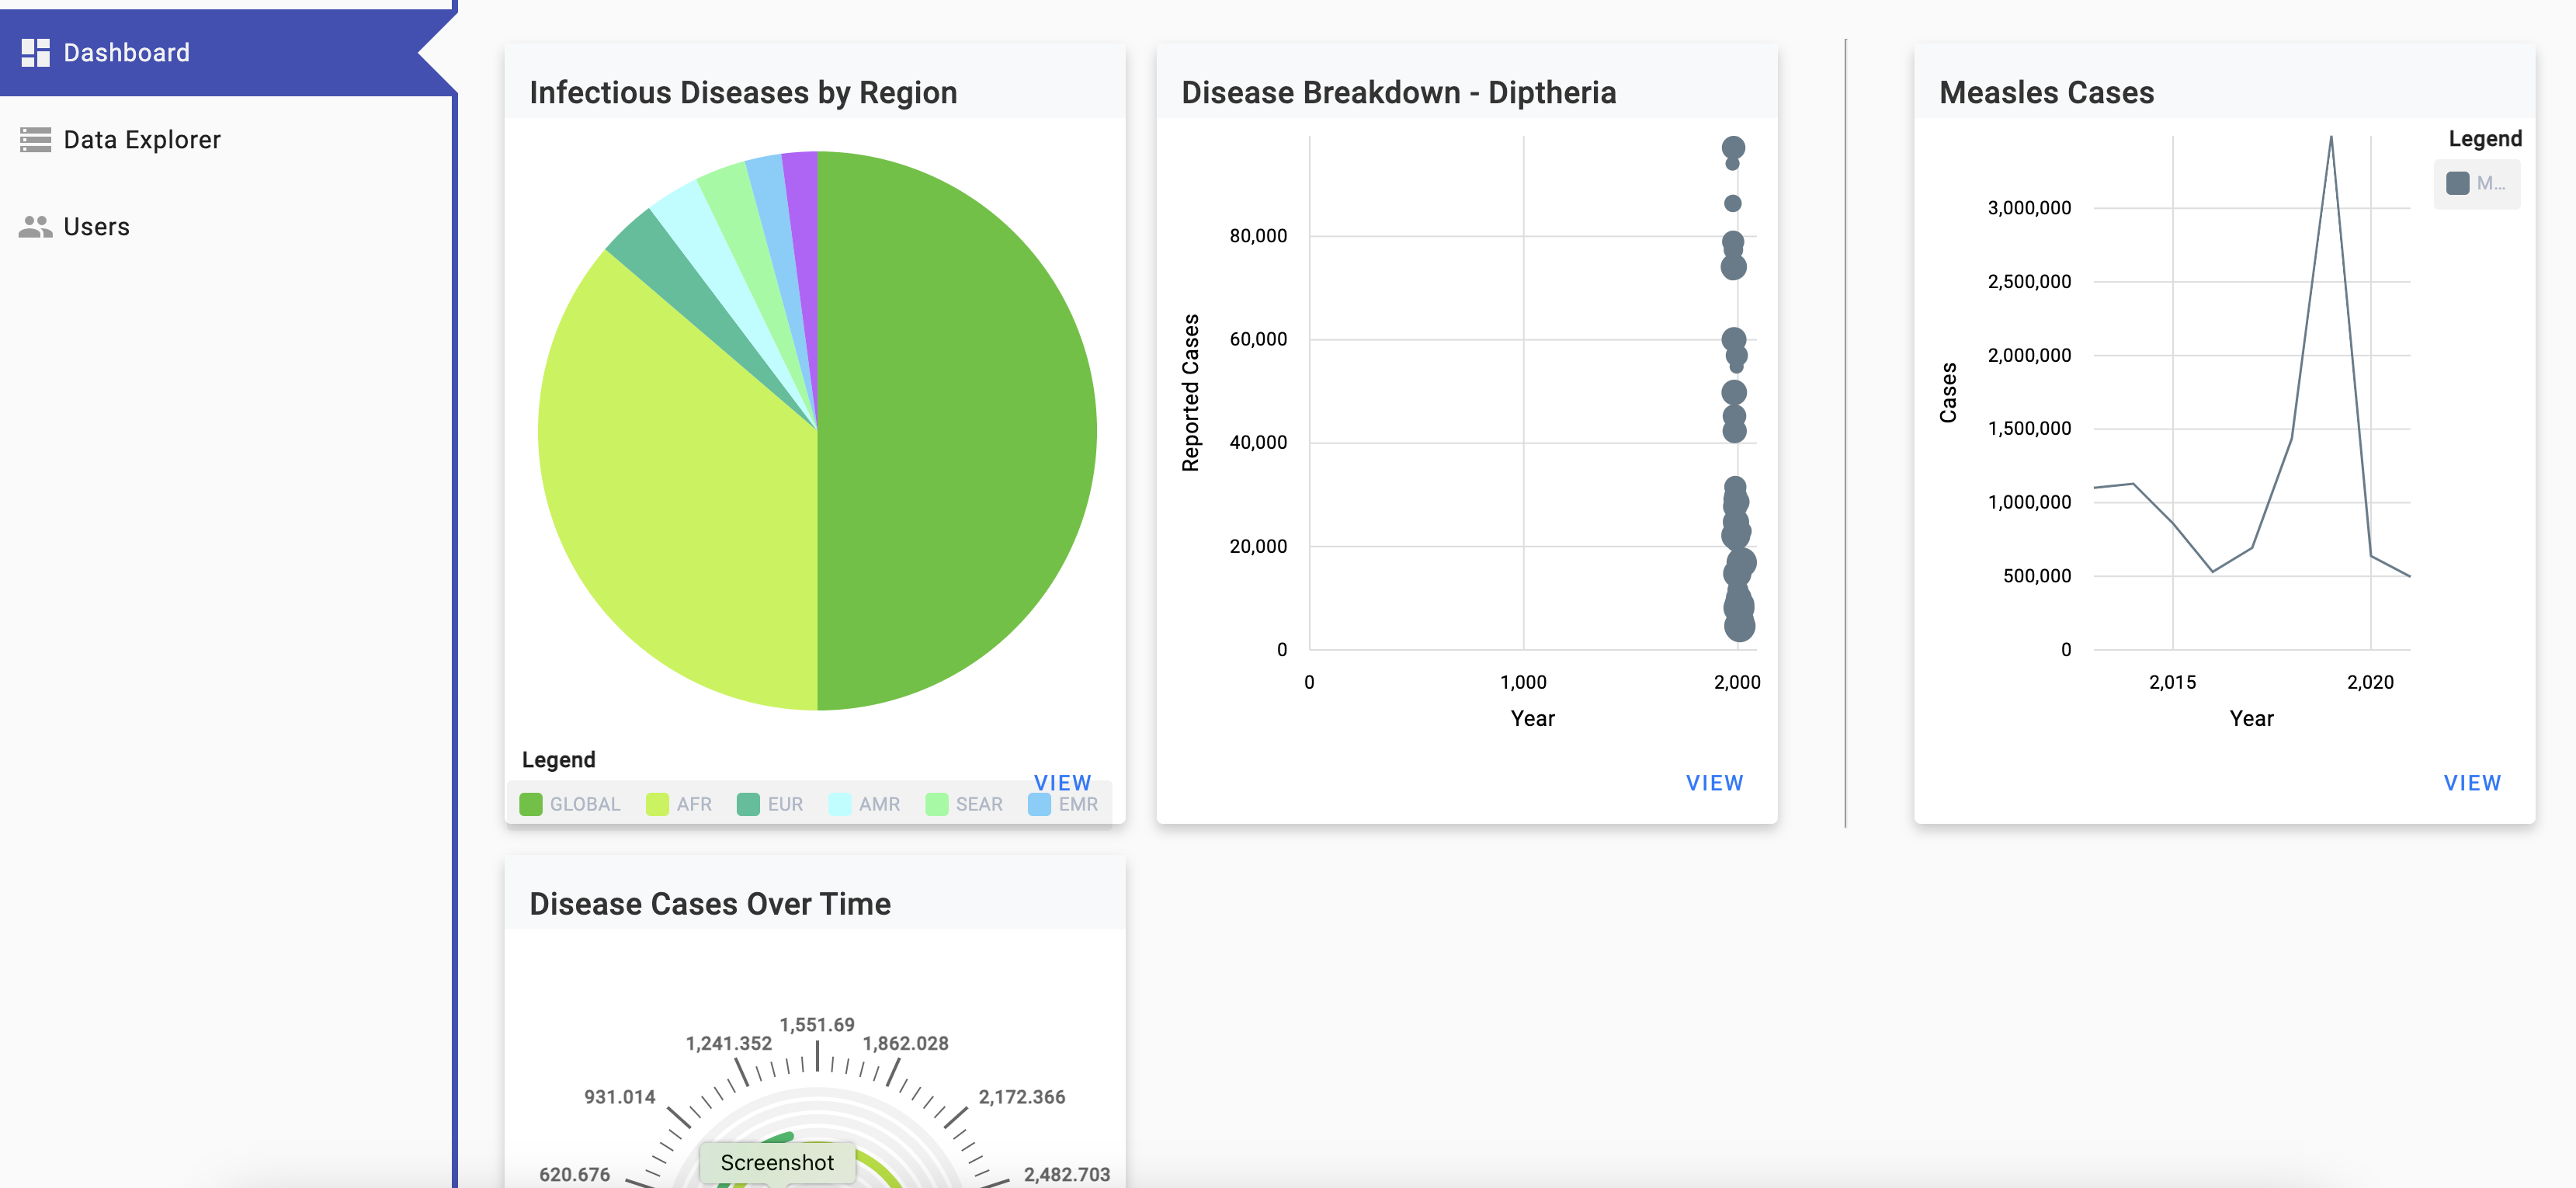The width and height of the screenshot is (2576, 1188).
Task: Click the Screenshot tooltip button
Action: pos(777,1162)
